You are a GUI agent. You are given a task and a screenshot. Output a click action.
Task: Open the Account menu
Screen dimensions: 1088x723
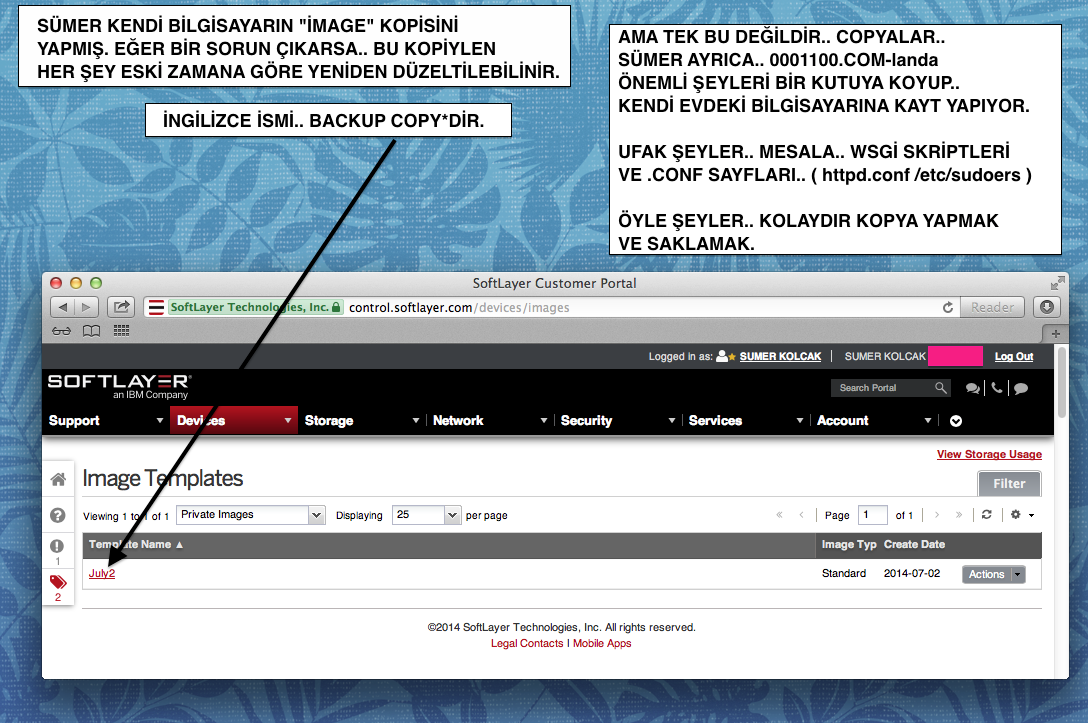tap(874, 420)
